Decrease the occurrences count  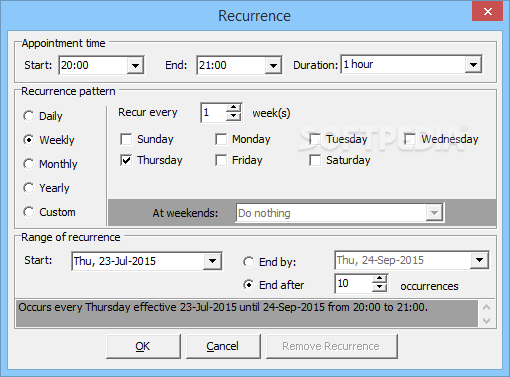(380, 287)
